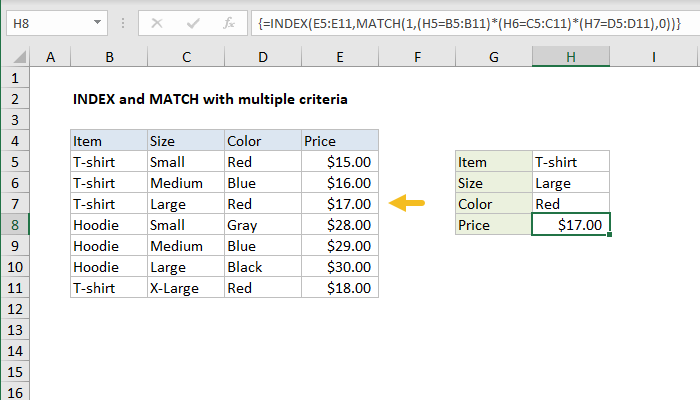Click the Enter checkmark icon in formula bar

193,23
